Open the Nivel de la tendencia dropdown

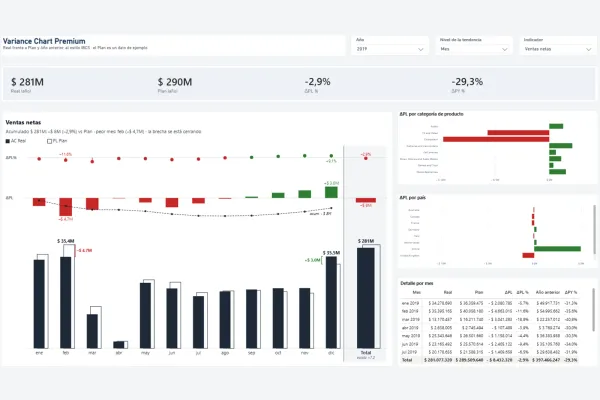(x=474, y=49)
